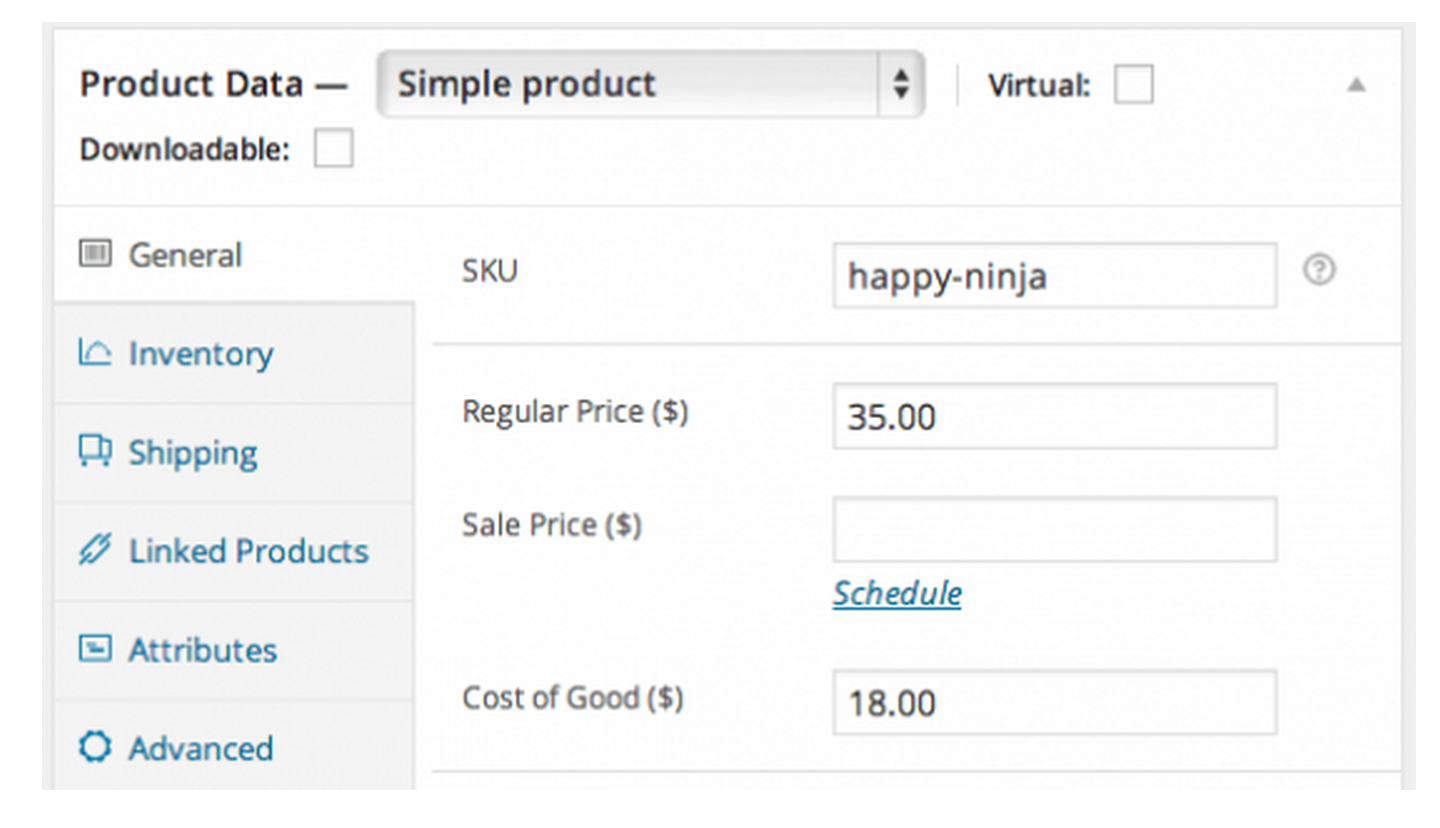The image size is (1440, 828).
Task: Click the Shipping truck icon
Action: [96, 451]
